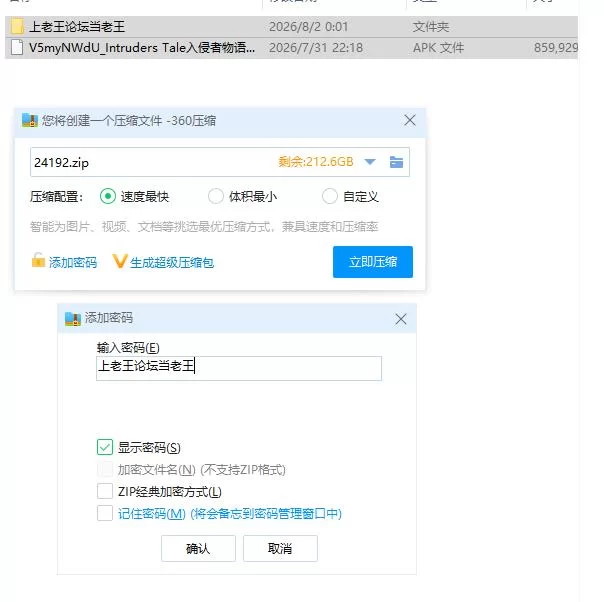Select the 速度最快 compression option
The height and width of the screenshot is (602, 604).
pyautogui.click(x=107, y=196)
